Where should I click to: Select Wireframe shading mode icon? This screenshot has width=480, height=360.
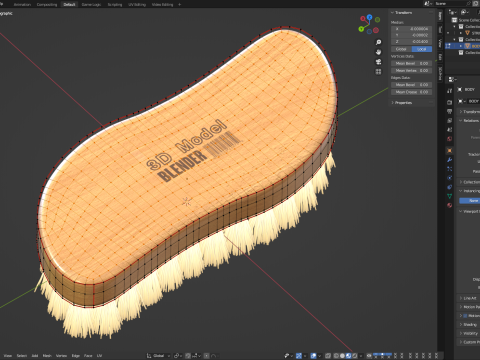336,356
